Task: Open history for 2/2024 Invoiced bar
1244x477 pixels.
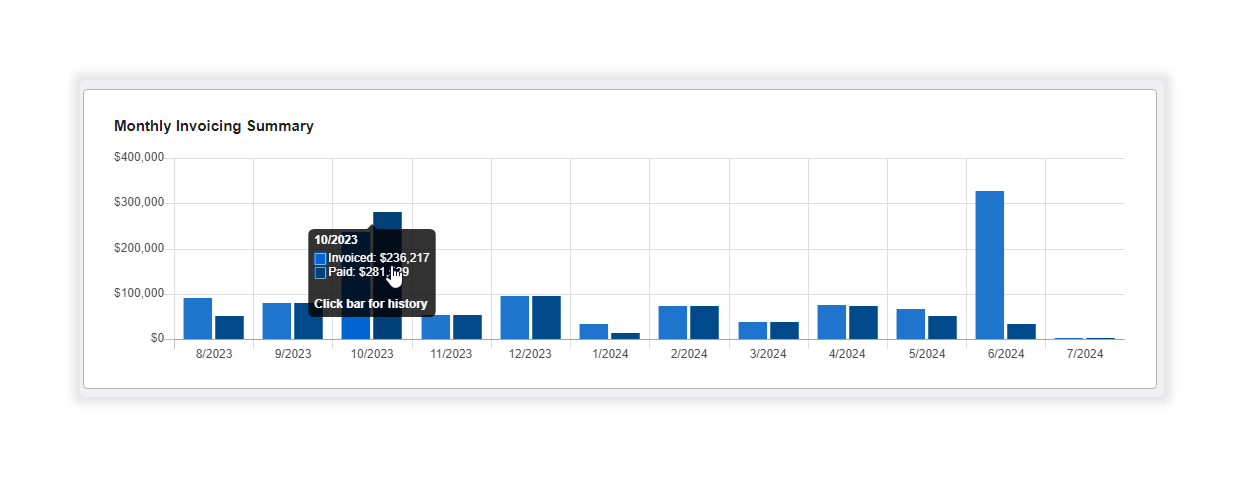Action: pos(673,322)
